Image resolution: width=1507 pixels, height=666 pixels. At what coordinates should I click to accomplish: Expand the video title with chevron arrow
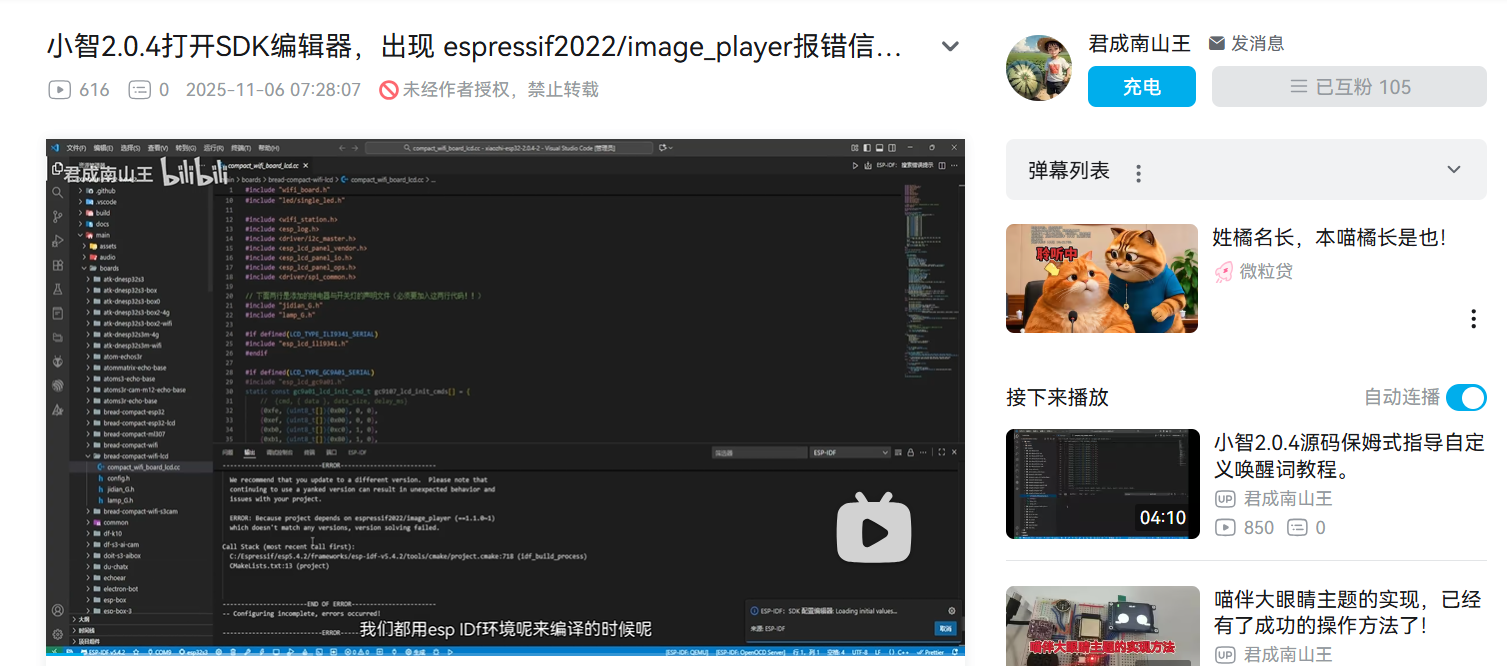950,47
